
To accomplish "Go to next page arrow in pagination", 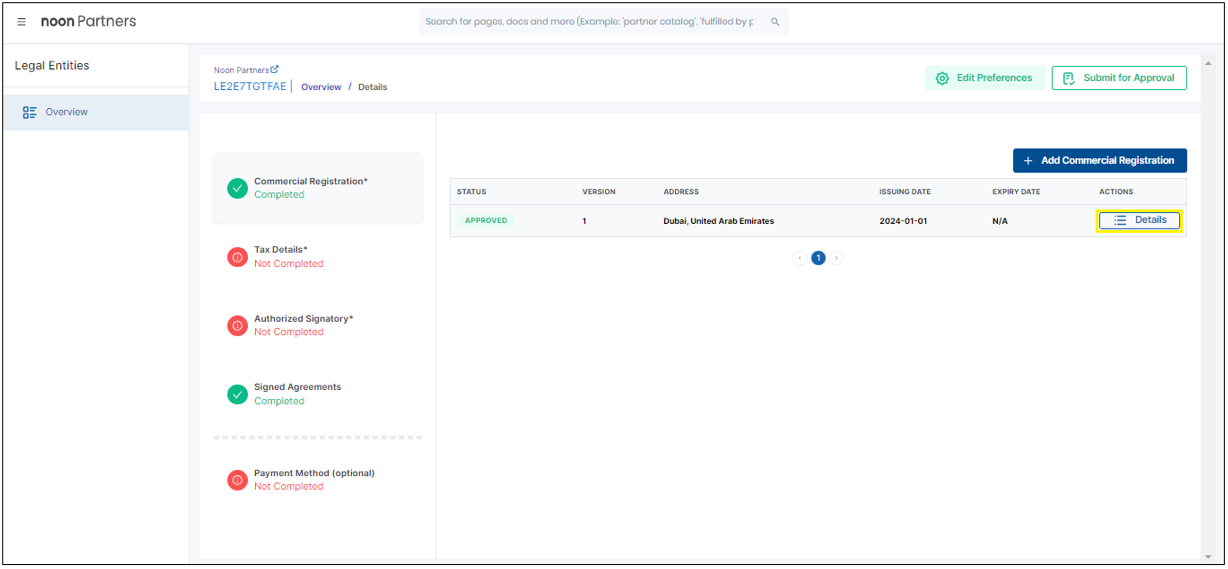I will tap(837, 258).
